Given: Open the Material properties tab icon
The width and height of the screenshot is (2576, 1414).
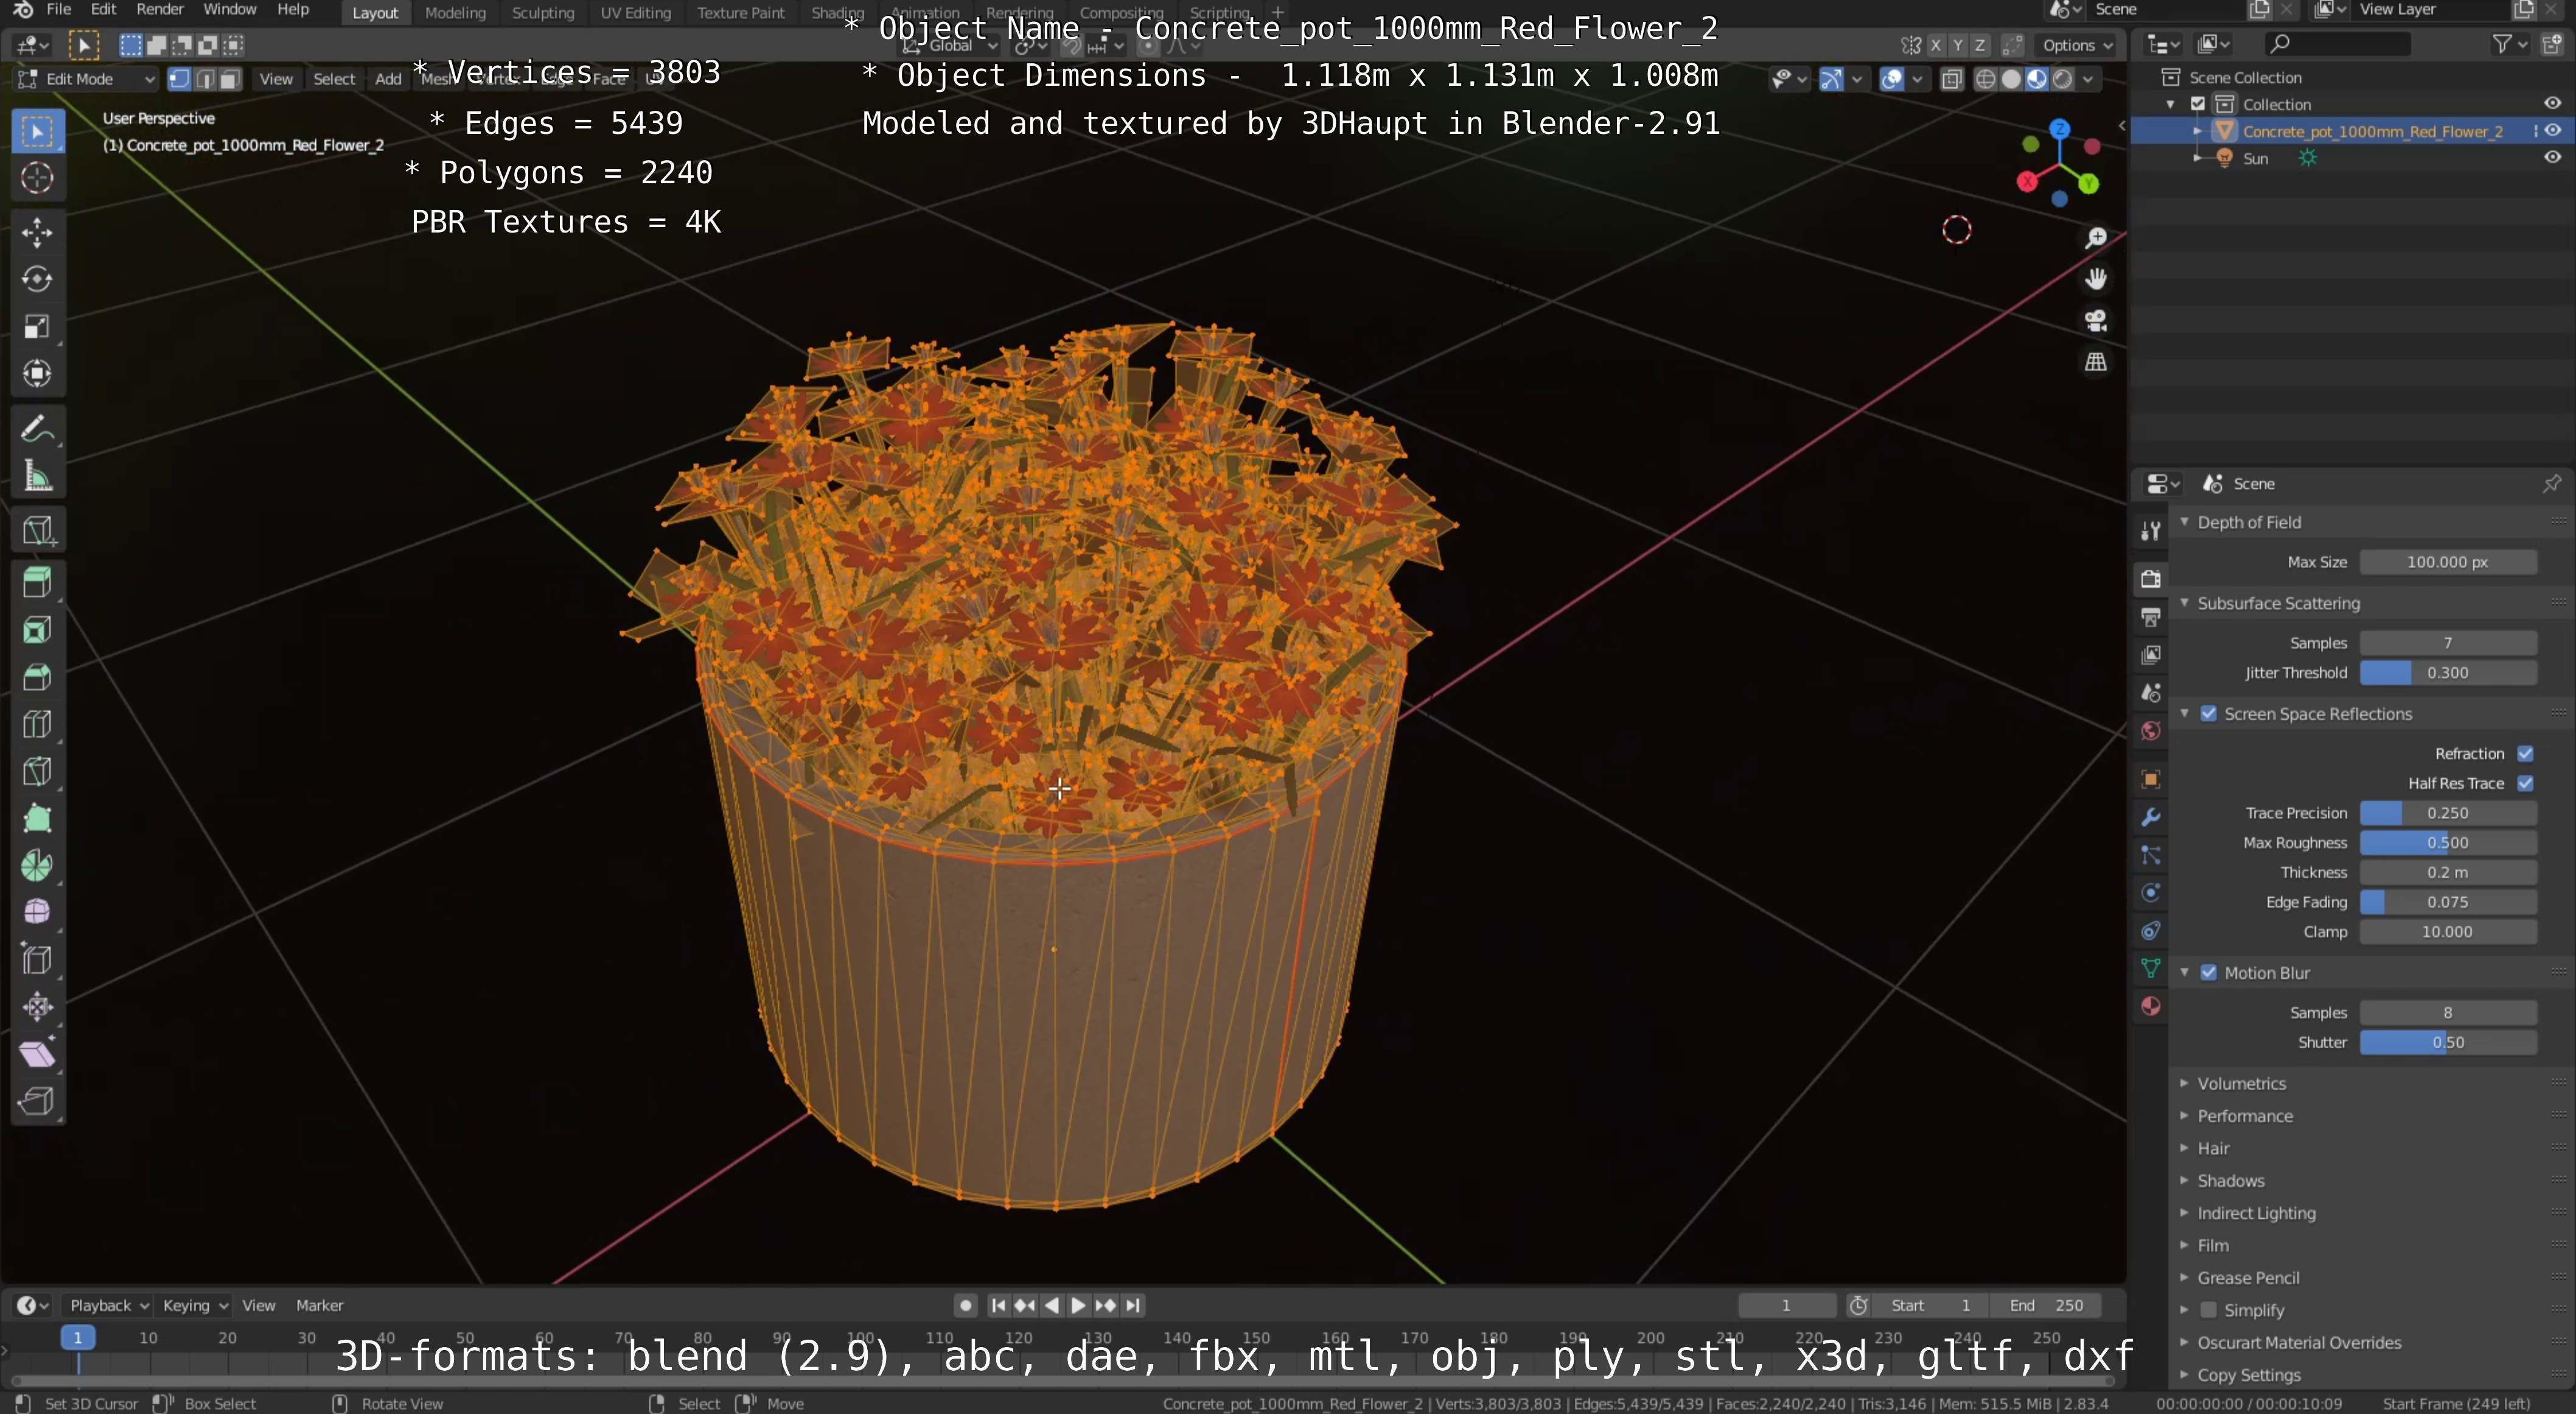Looking at the screenshot, I should pos(2151,1007).
